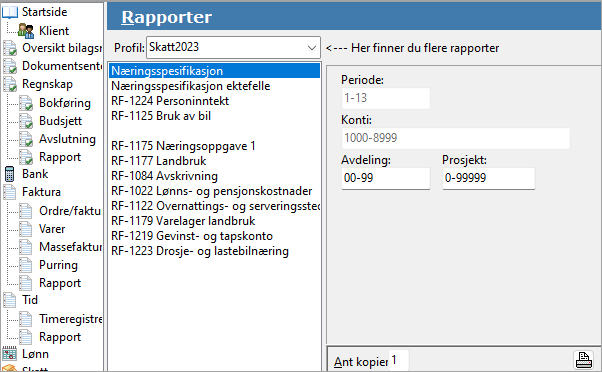Select RF-1122 Overnattings- og serveringssted
This screenshot has width=602, height=372.
click(214, 206)
